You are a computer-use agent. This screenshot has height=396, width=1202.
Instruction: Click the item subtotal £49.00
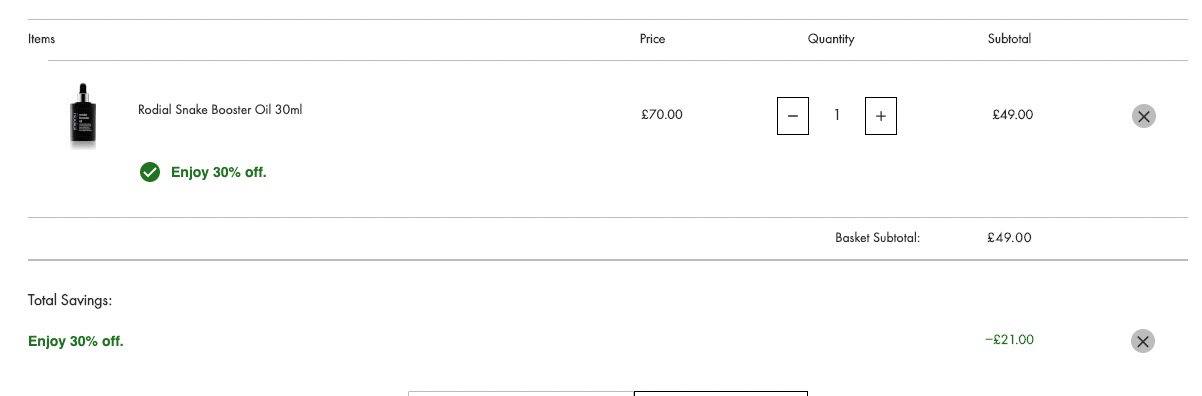1012,115
